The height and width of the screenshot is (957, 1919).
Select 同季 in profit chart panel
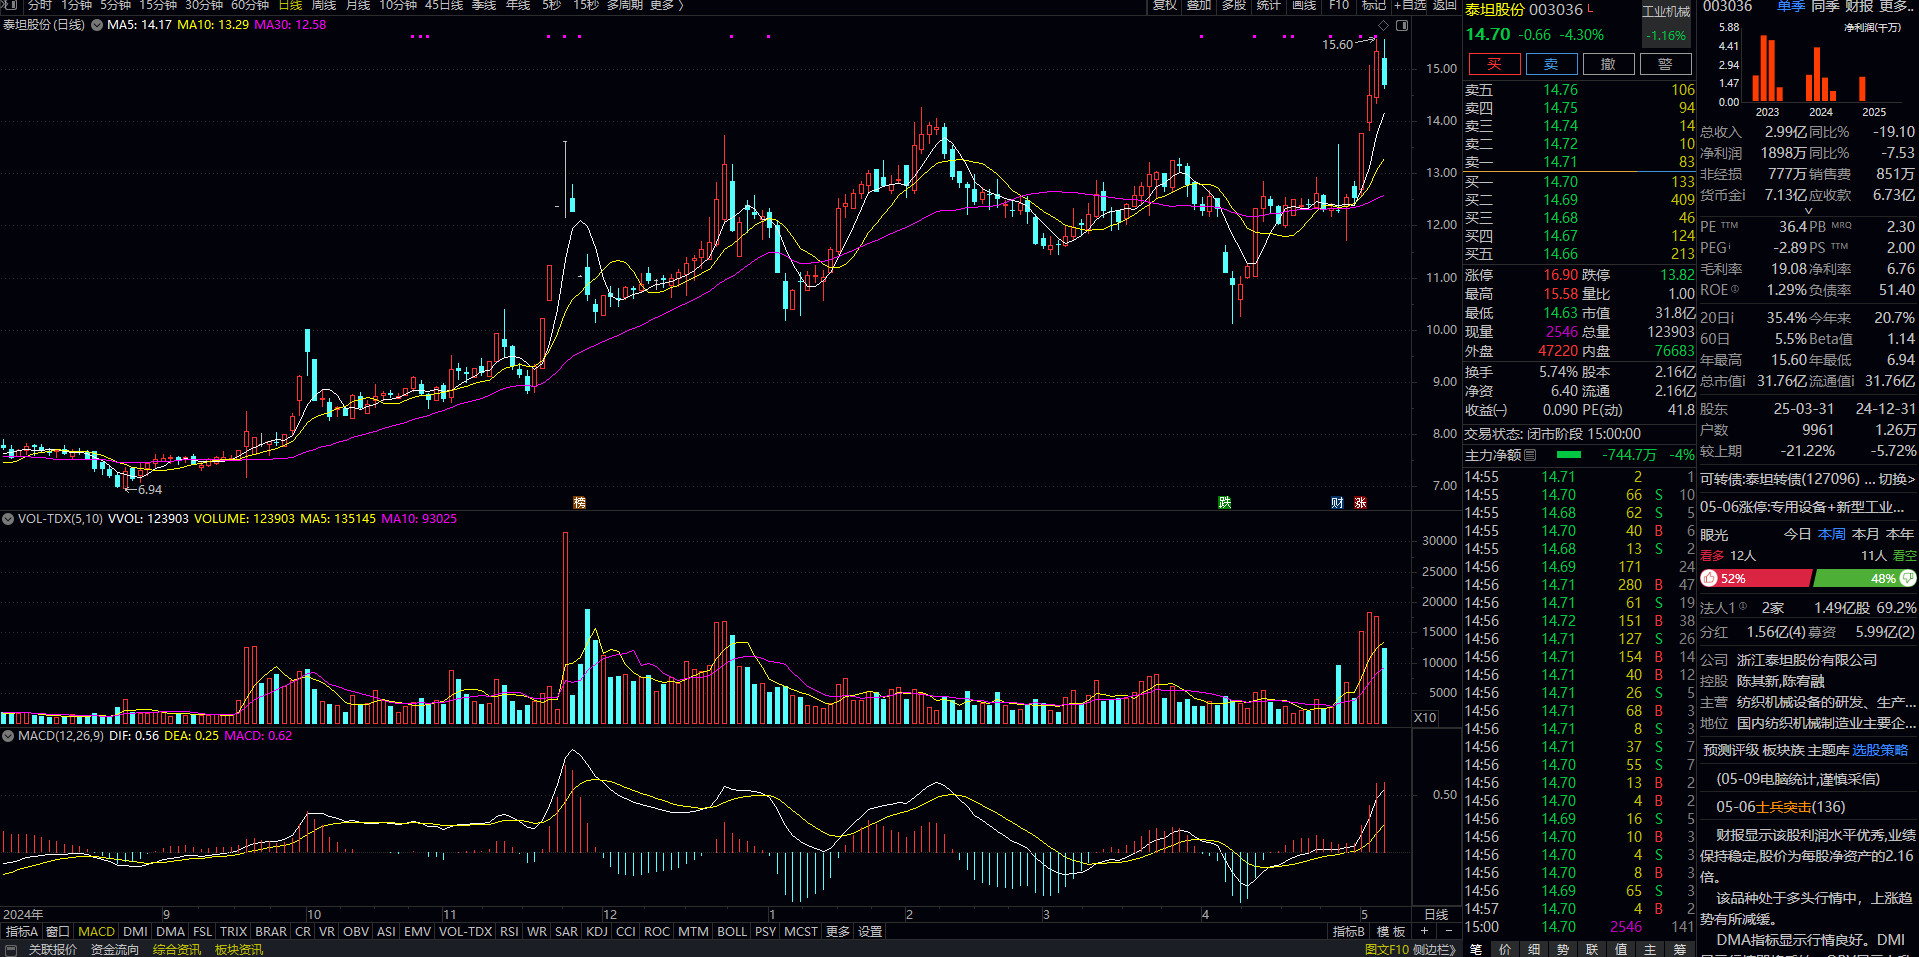pos(1825,6)
